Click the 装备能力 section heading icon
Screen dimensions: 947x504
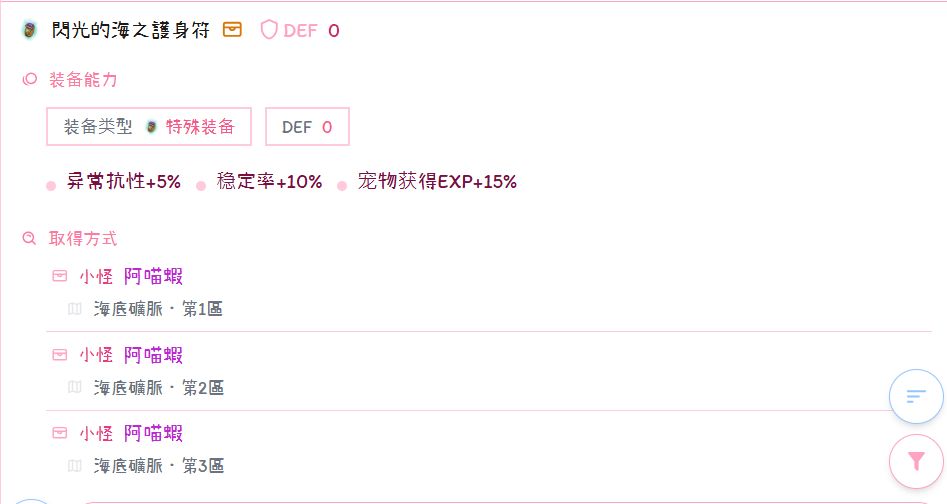coord(30,79)
